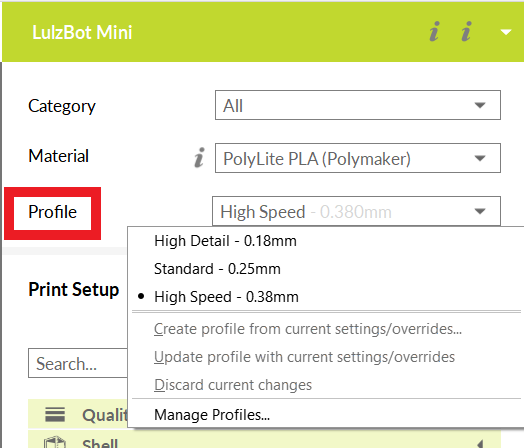Open the Profile dropdown showing High Speed
This screenshot has height=448, width=524.
coord(356,211)
